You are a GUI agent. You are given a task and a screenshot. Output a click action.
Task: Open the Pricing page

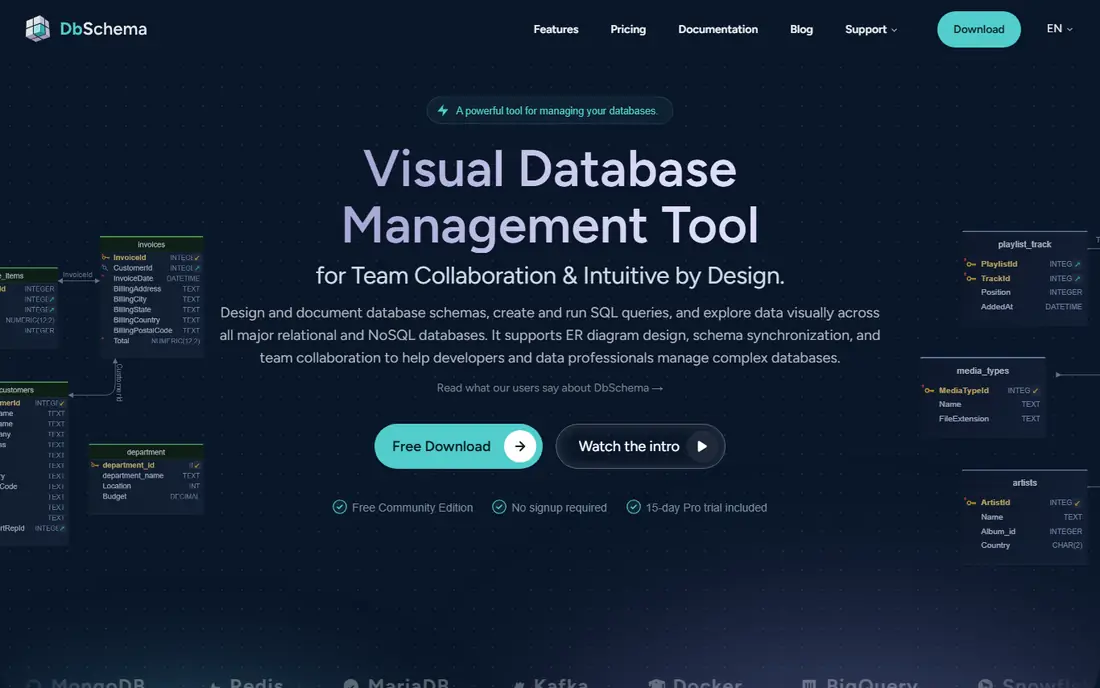628,29
